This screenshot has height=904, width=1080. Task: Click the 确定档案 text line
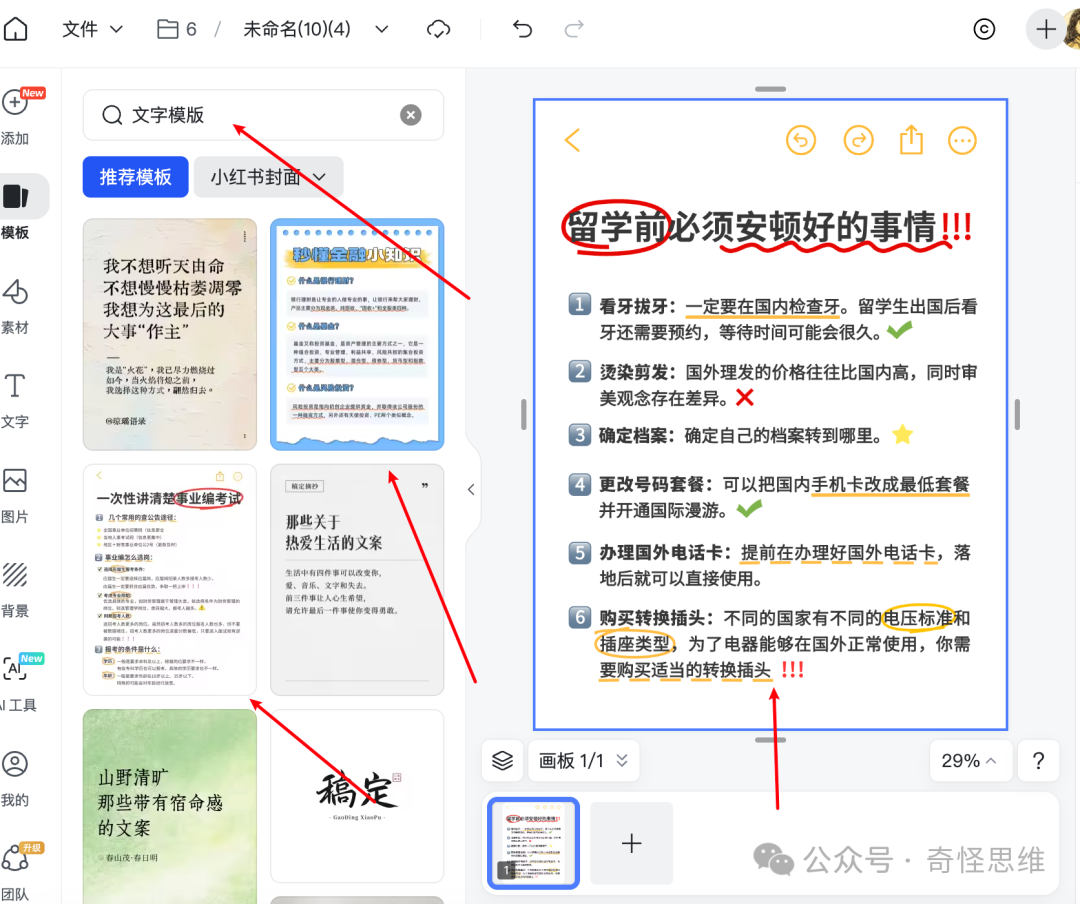tap(740, 435)
